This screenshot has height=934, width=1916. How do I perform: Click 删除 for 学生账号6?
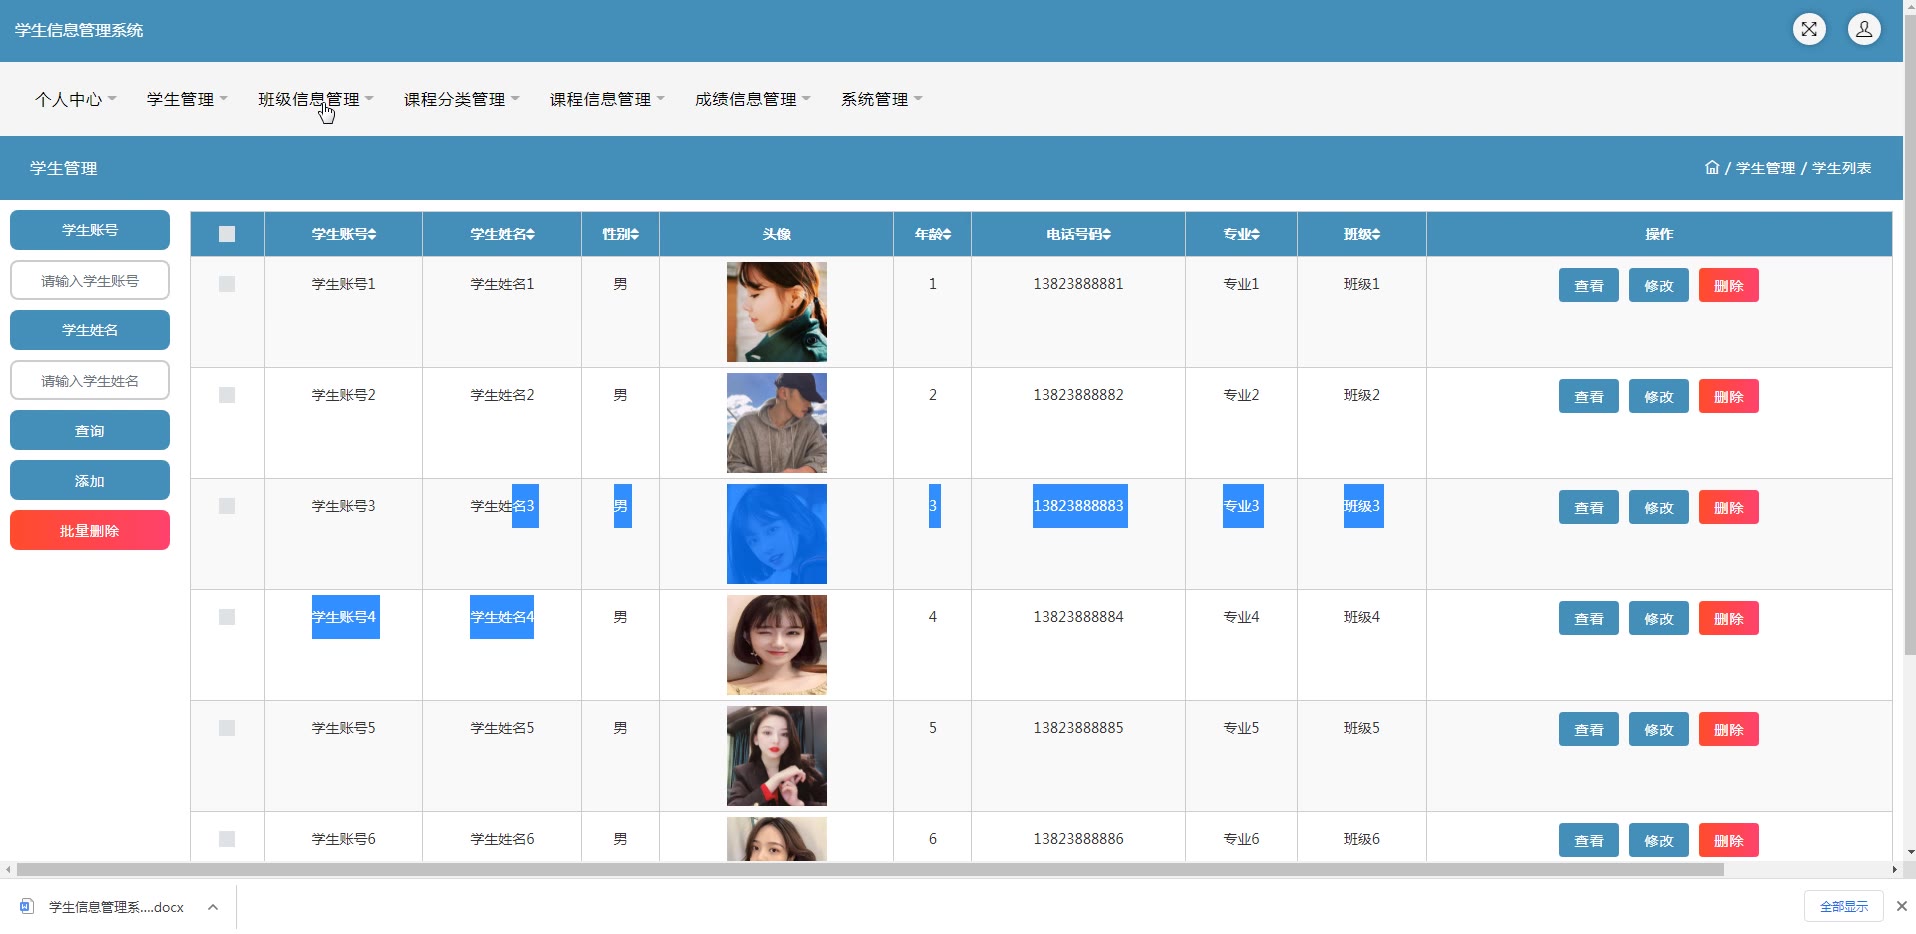click(1728, 840)
